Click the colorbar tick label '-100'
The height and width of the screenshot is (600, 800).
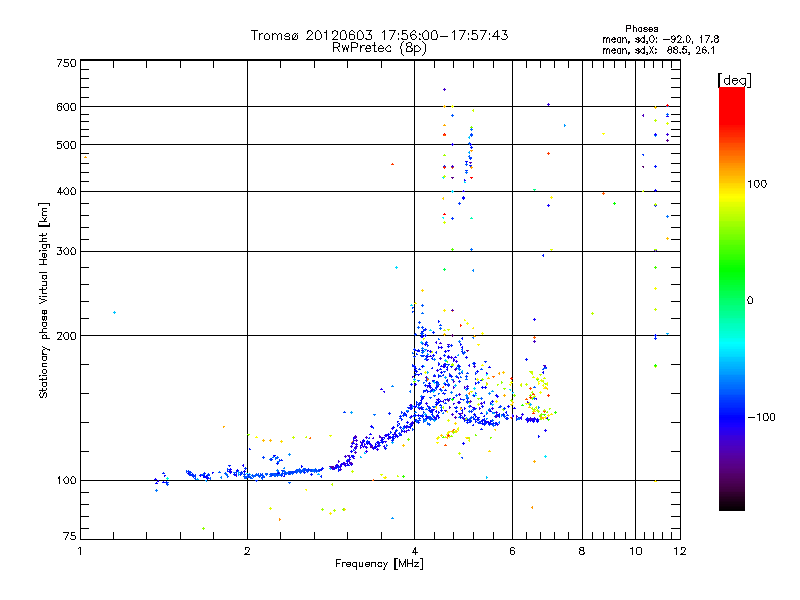[761, 417]
